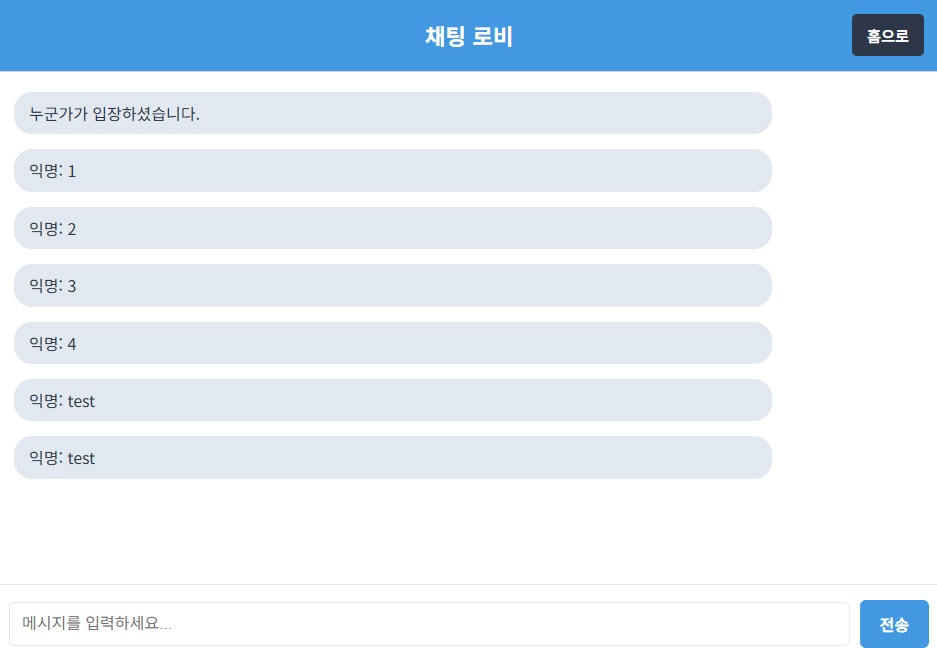Screen dimensions: 937x648
Task: Click the 홈으로 button
Action: point(887,35)
